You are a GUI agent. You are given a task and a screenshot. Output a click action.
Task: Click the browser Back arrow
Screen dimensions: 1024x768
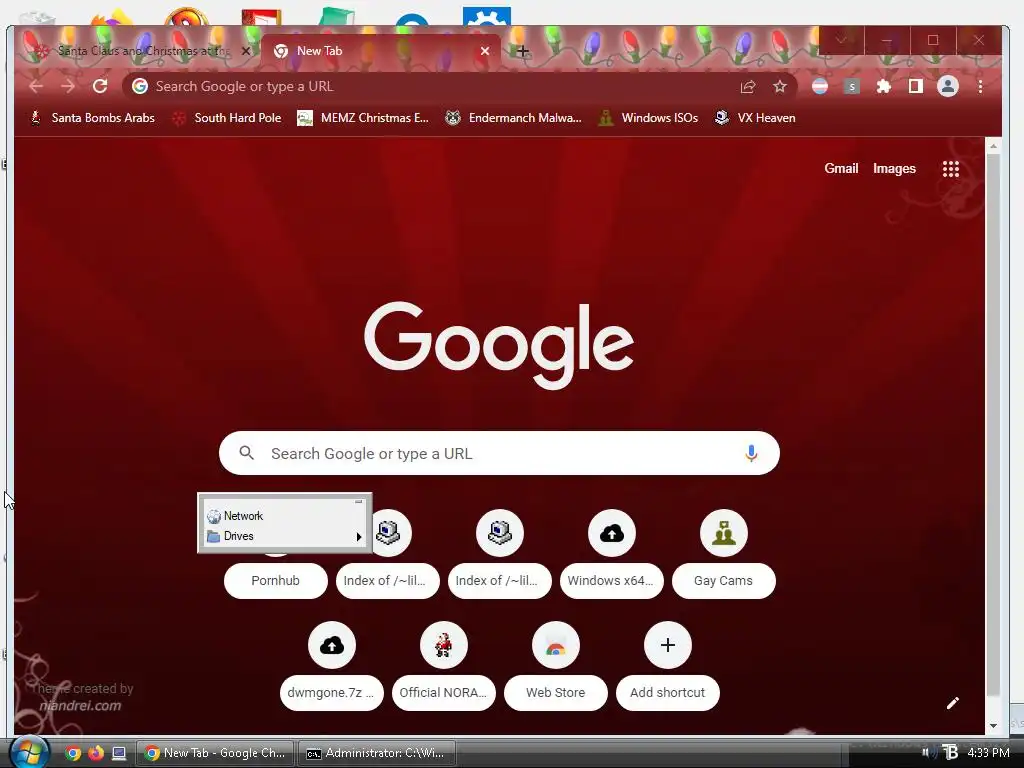click(37, 86)
